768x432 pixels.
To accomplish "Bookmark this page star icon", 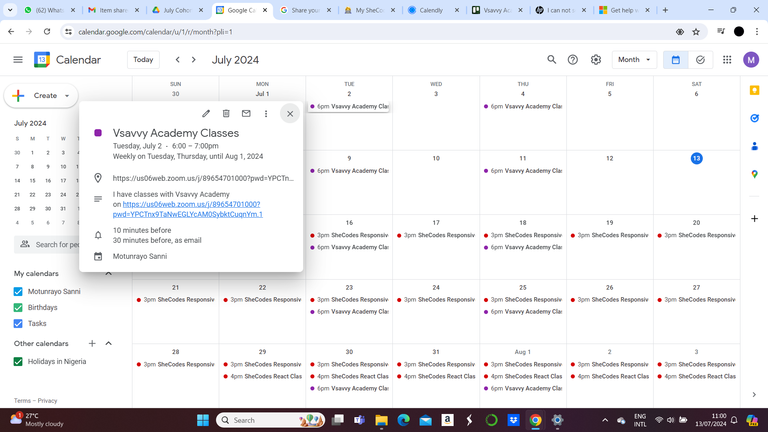I will [x=696, y=32].
